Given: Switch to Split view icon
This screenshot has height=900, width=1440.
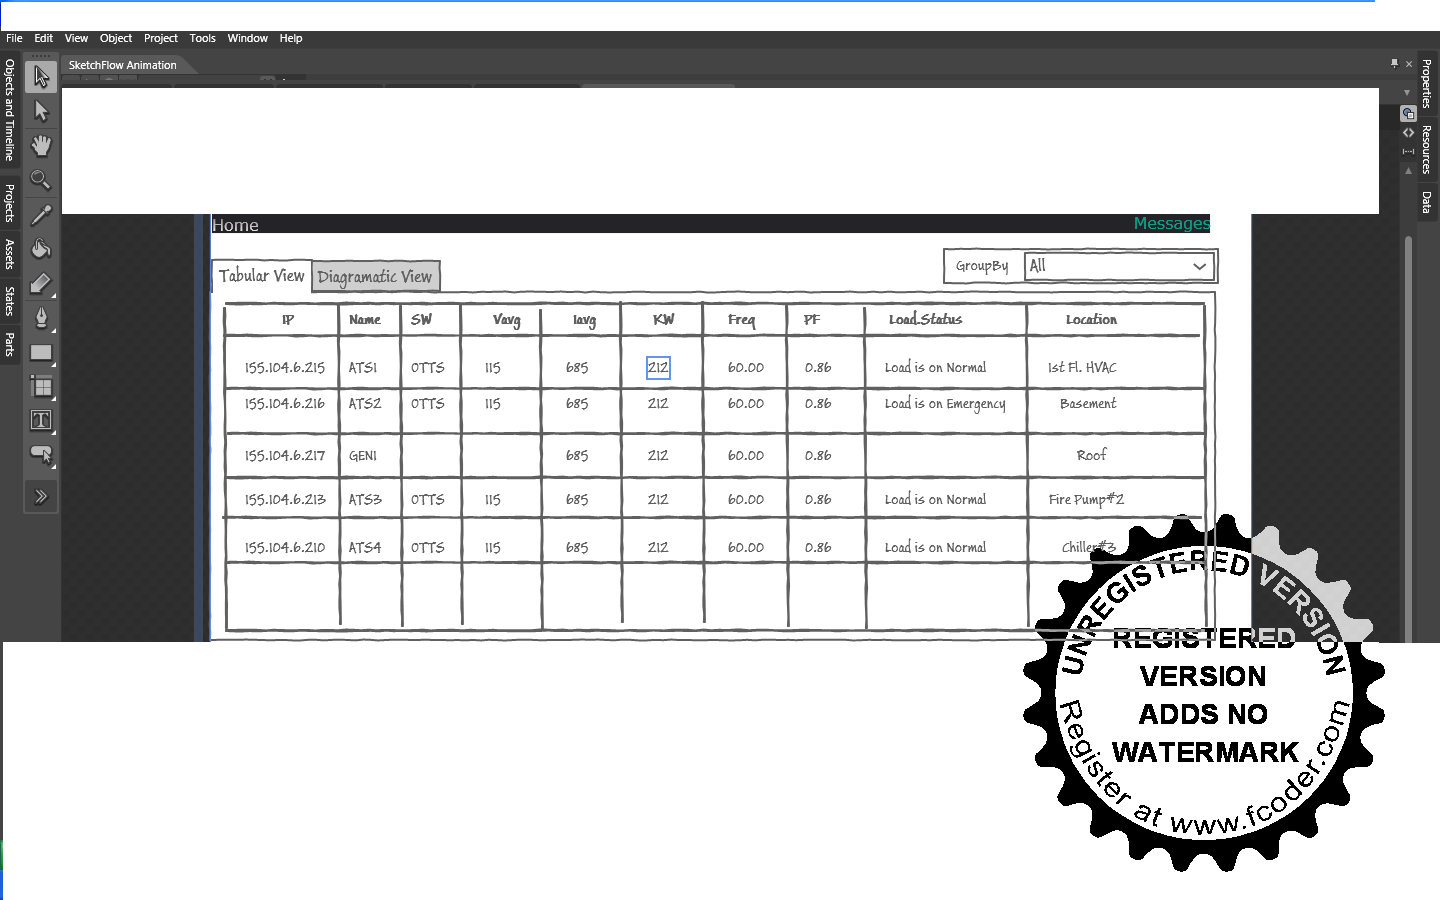Looking at the screenshot, I should 1408,151.
